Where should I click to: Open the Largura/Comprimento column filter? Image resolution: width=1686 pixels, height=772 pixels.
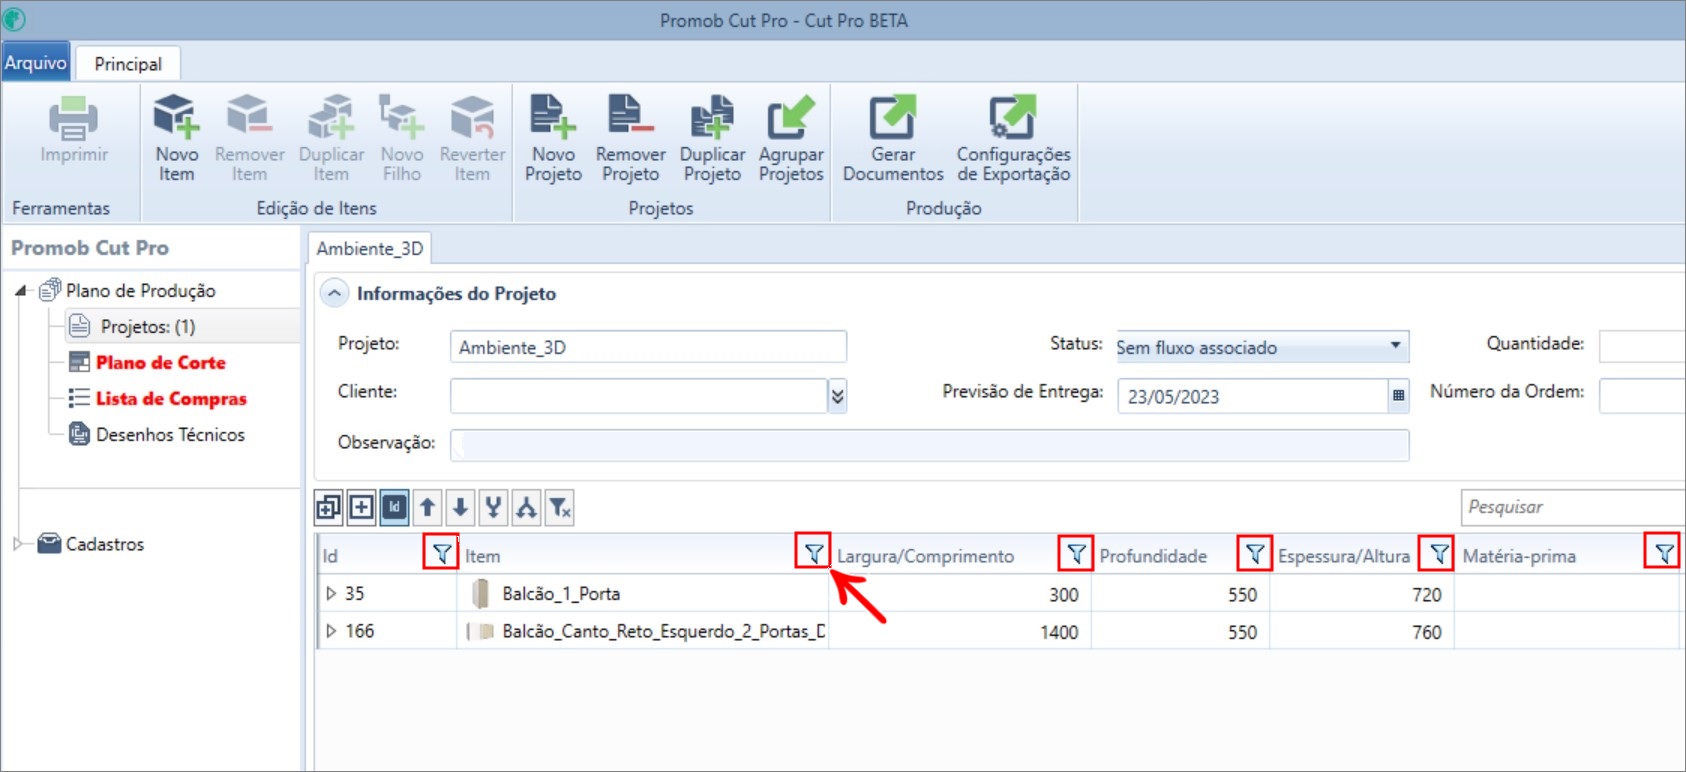click(1076, 553)
